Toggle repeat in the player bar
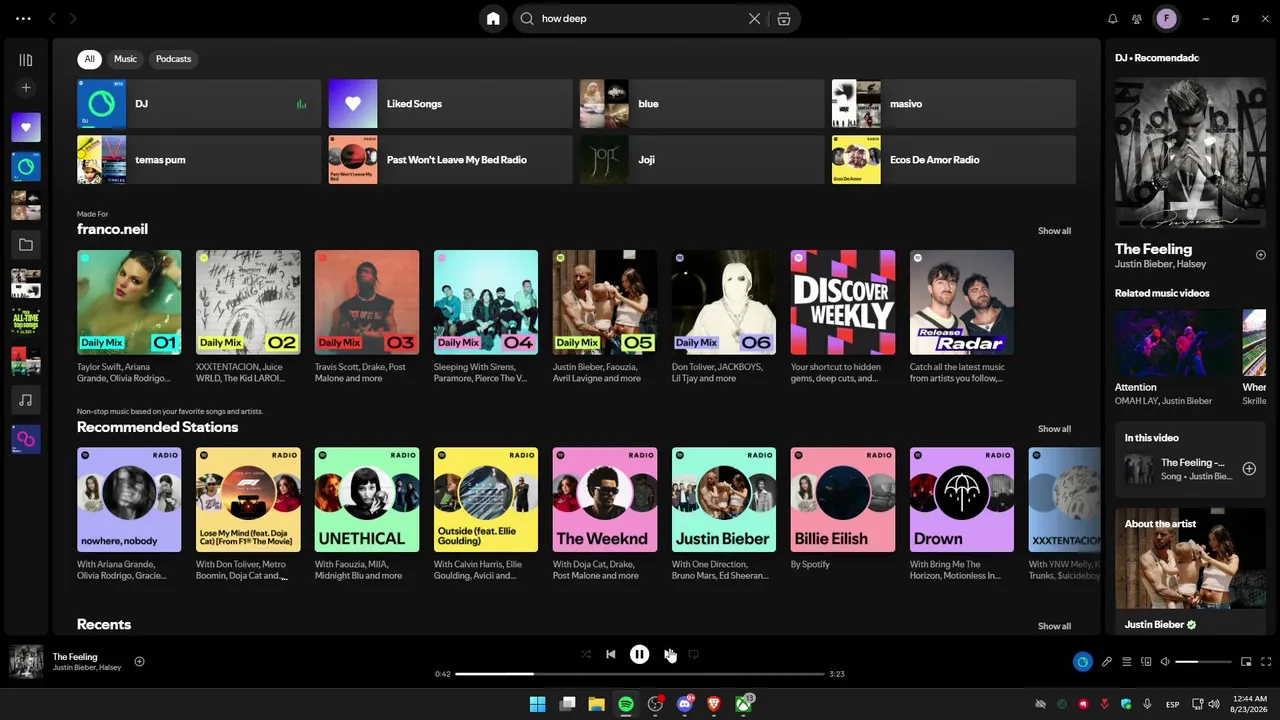 pyautogui.click(x=693, y=654)
